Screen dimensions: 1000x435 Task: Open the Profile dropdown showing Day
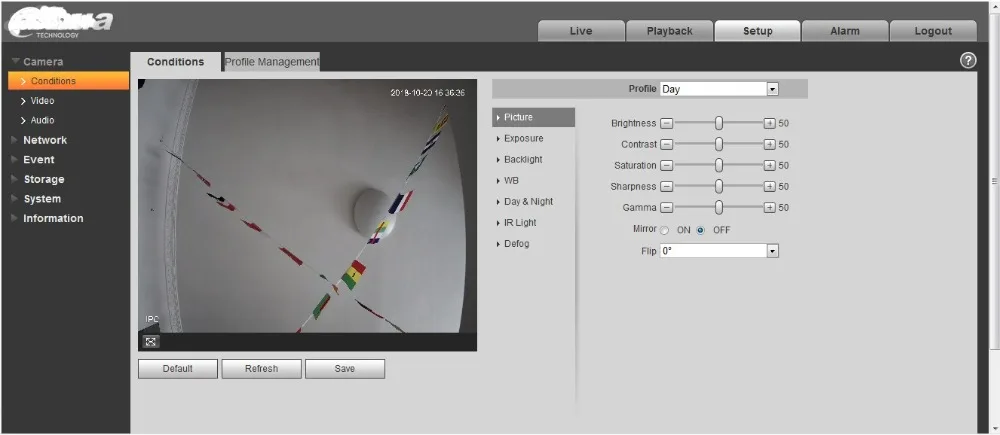719,89
